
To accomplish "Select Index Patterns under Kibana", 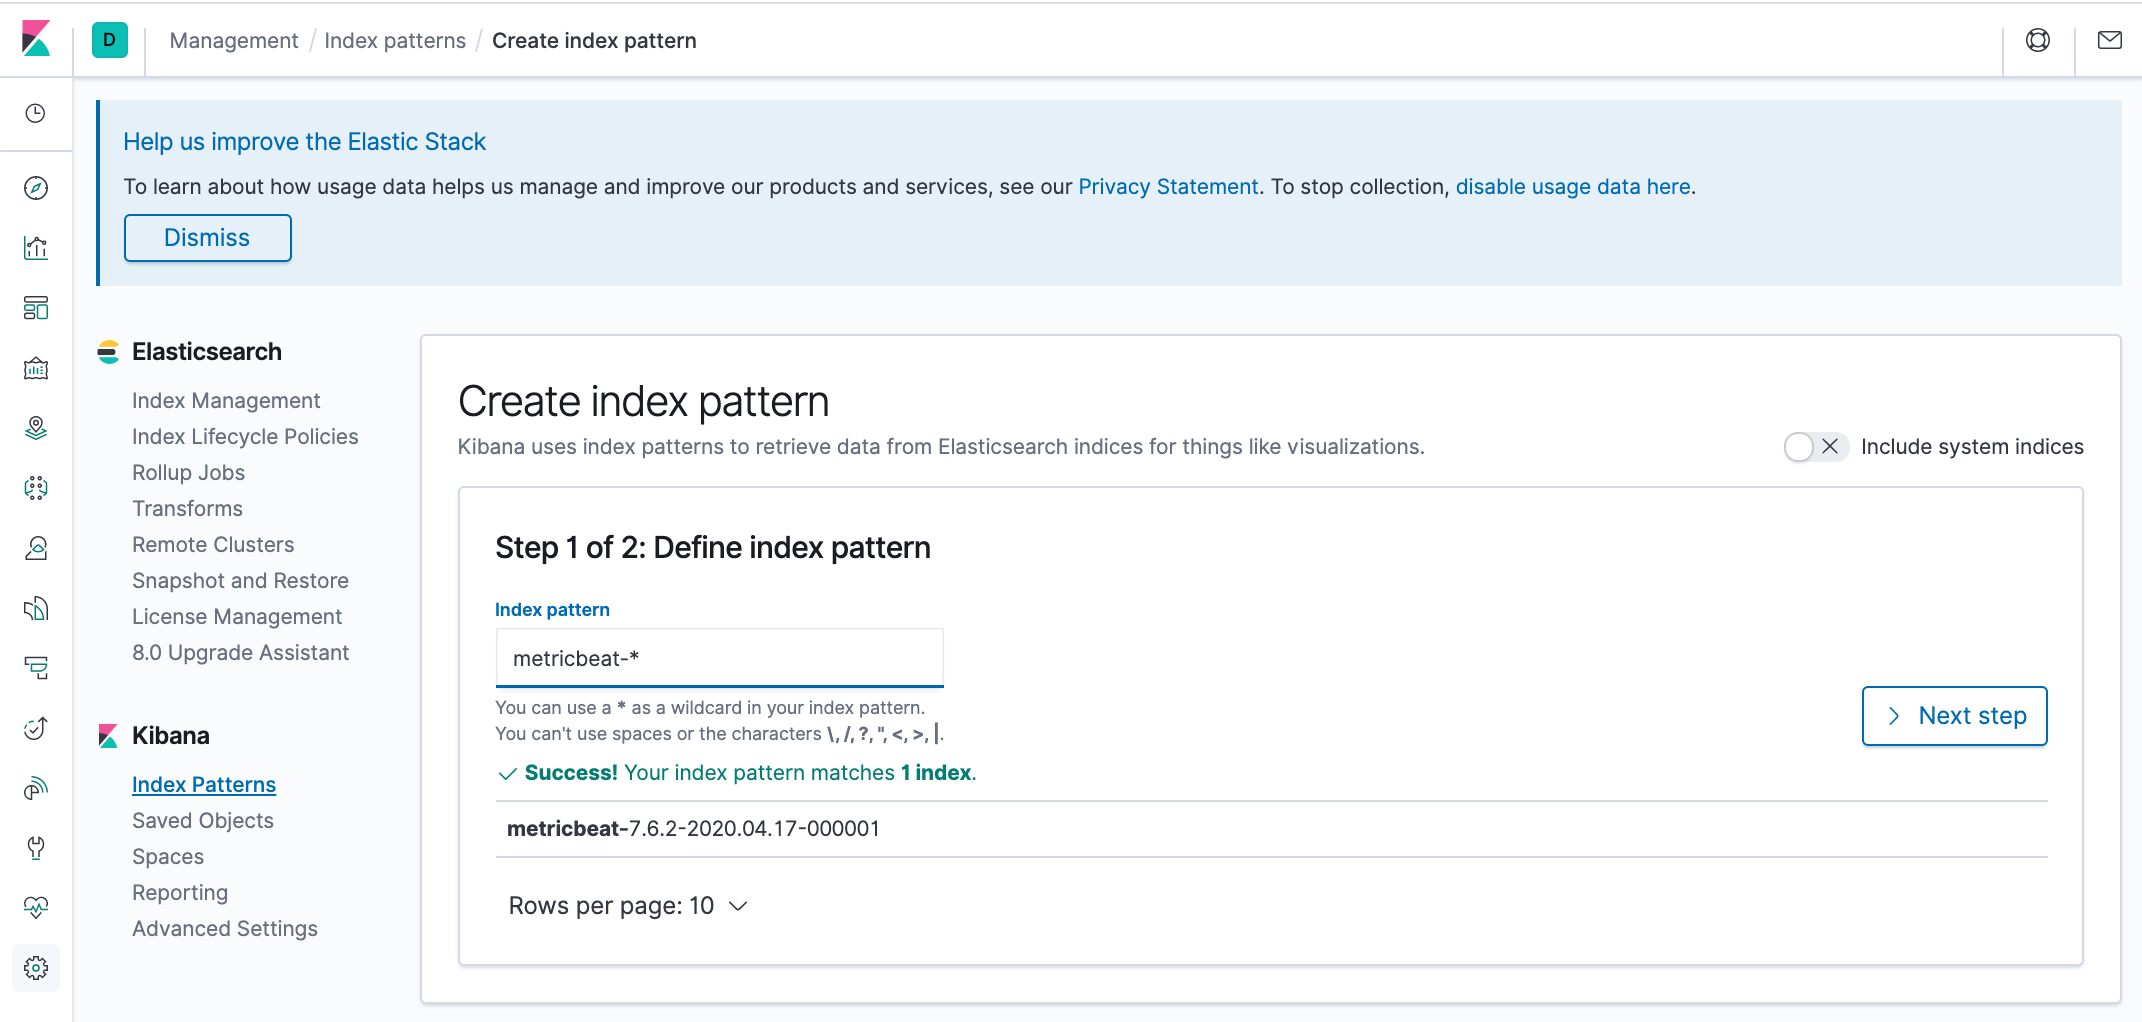I will click(x=204, y=785).
